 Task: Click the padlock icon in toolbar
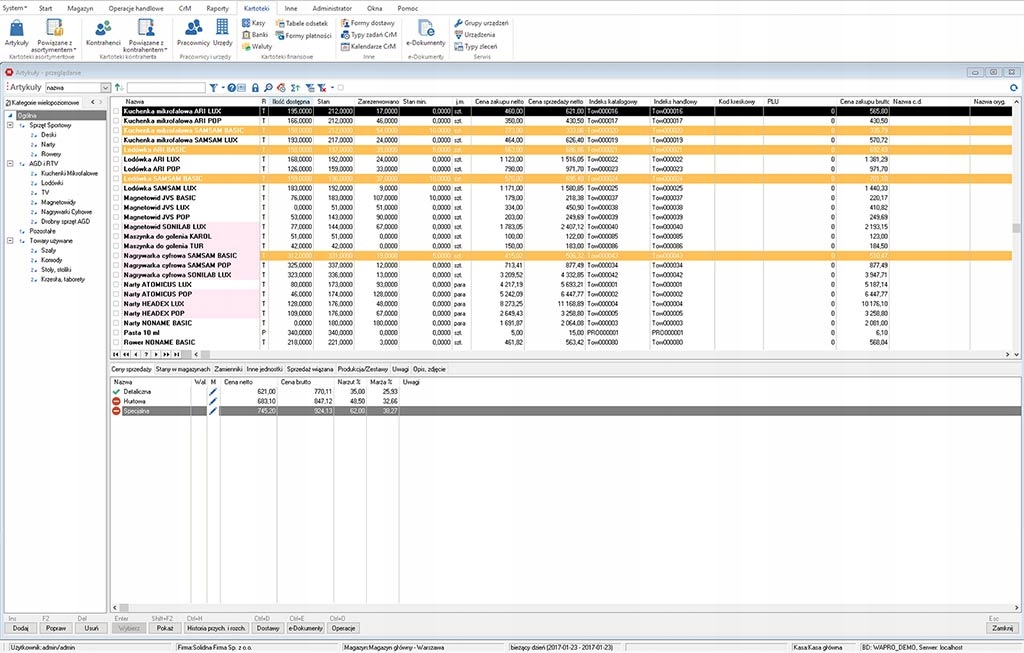[255, 88]
